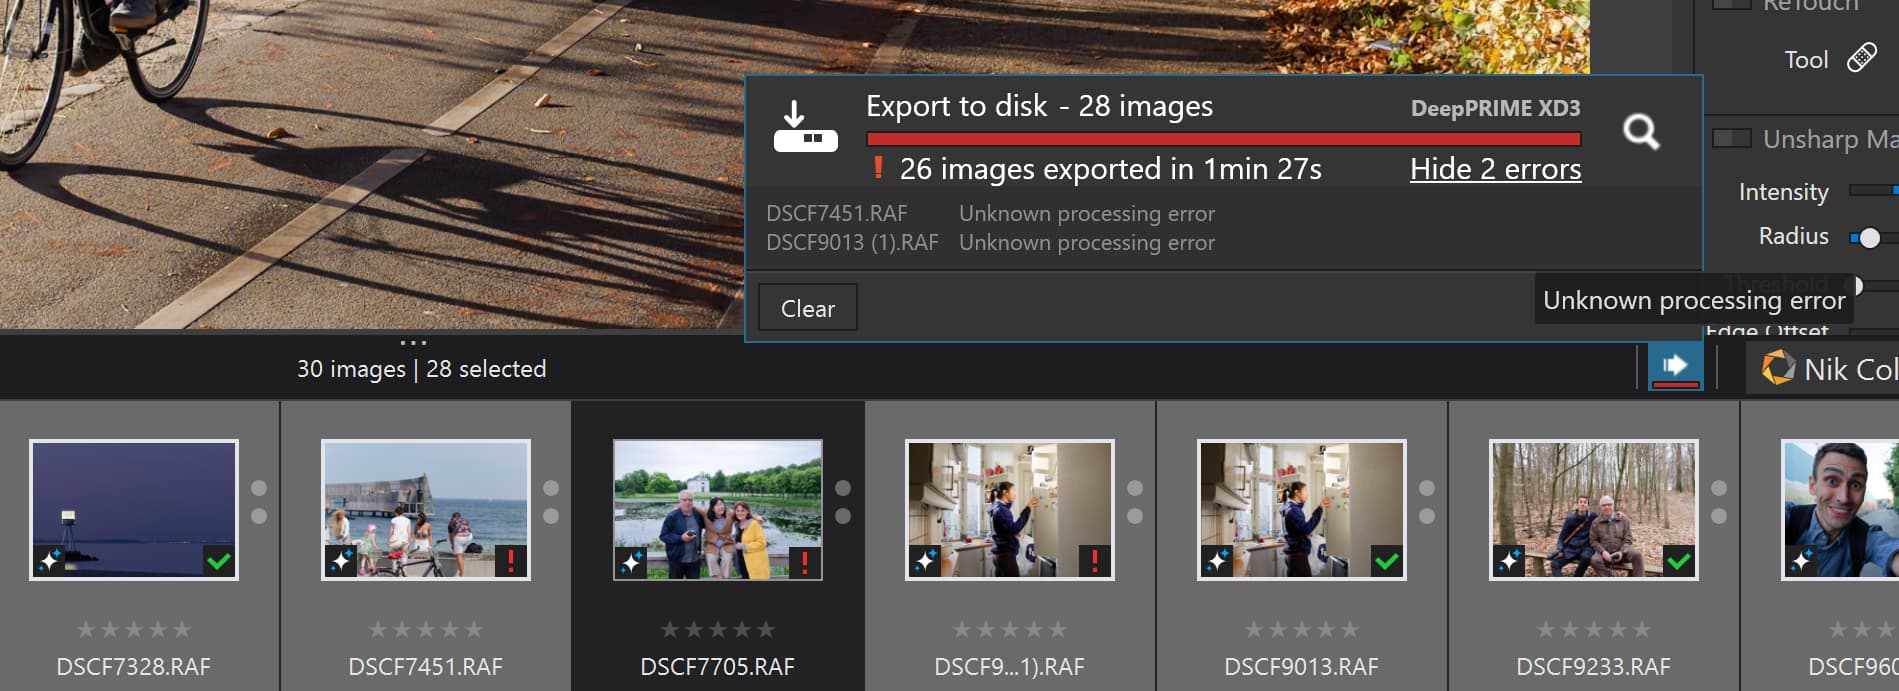Screen dimensions: 1899x691
Task: Click sparkle icon on DSCF9233.RAF thumbnail
Action: (1509, 561)
